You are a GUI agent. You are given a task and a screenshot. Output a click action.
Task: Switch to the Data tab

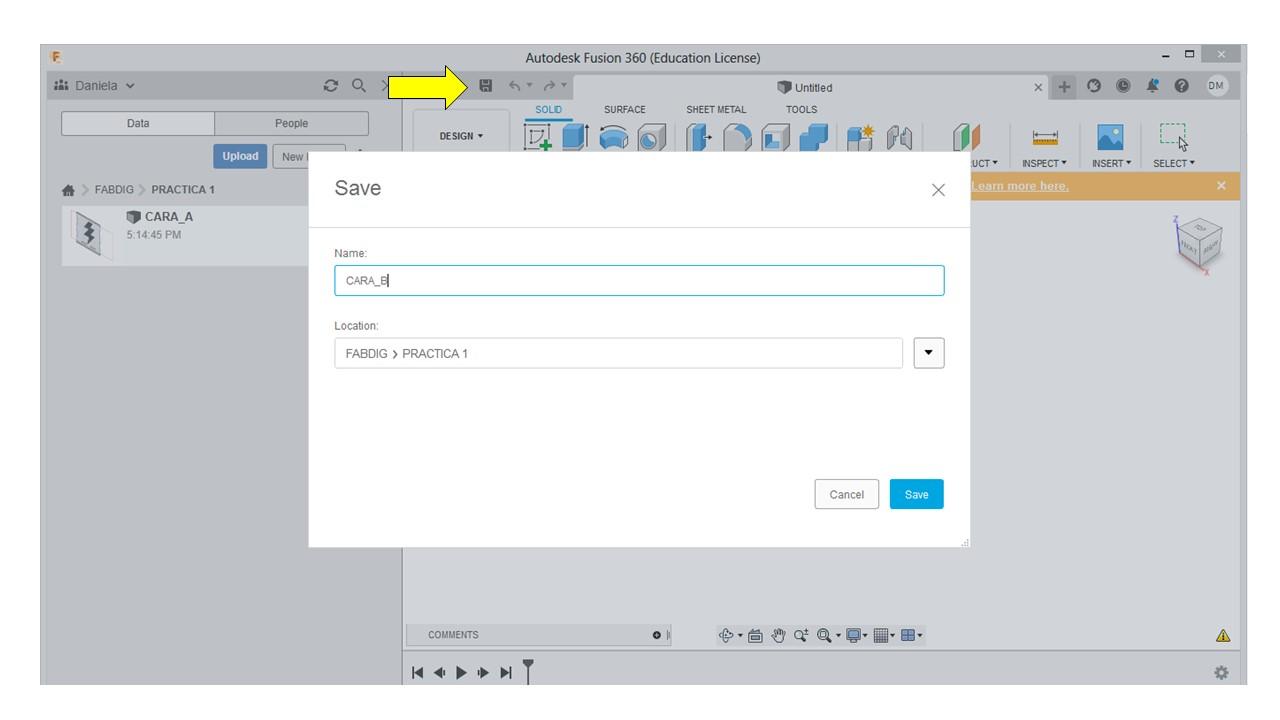[x=138, y=124]
